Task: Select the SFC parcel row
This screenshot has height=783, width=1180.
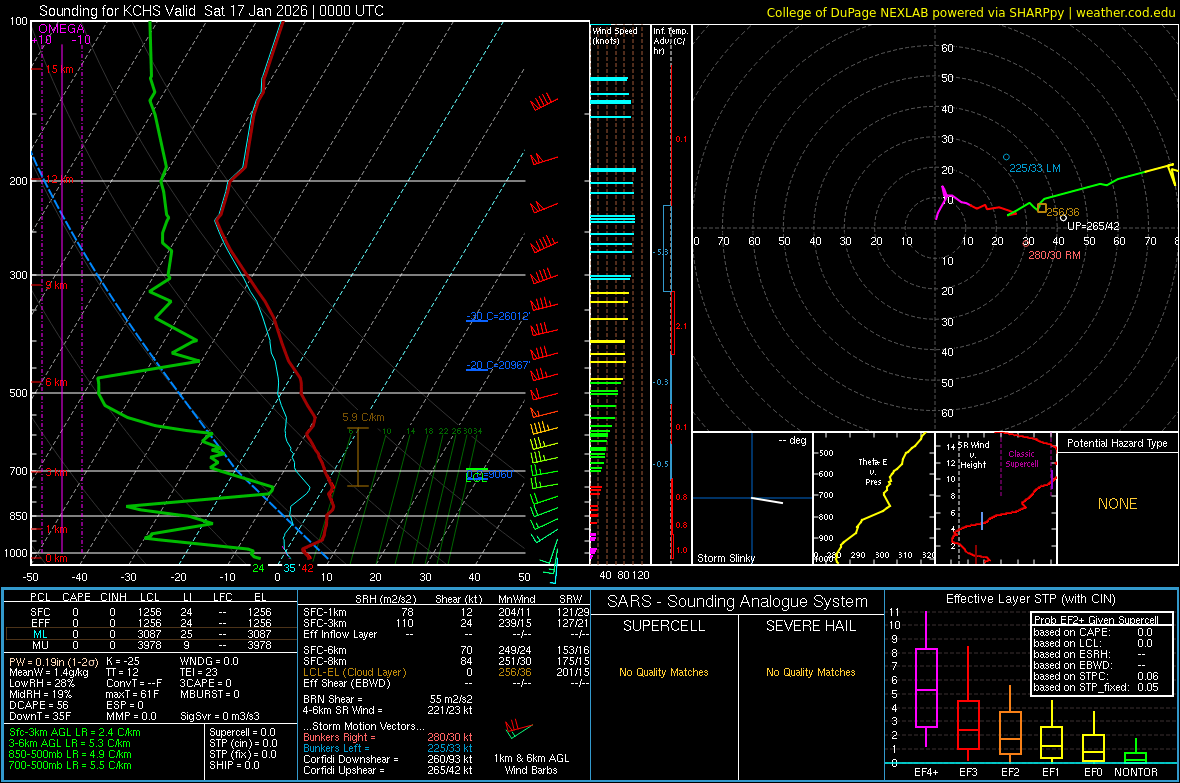Action: click(151, 612)
